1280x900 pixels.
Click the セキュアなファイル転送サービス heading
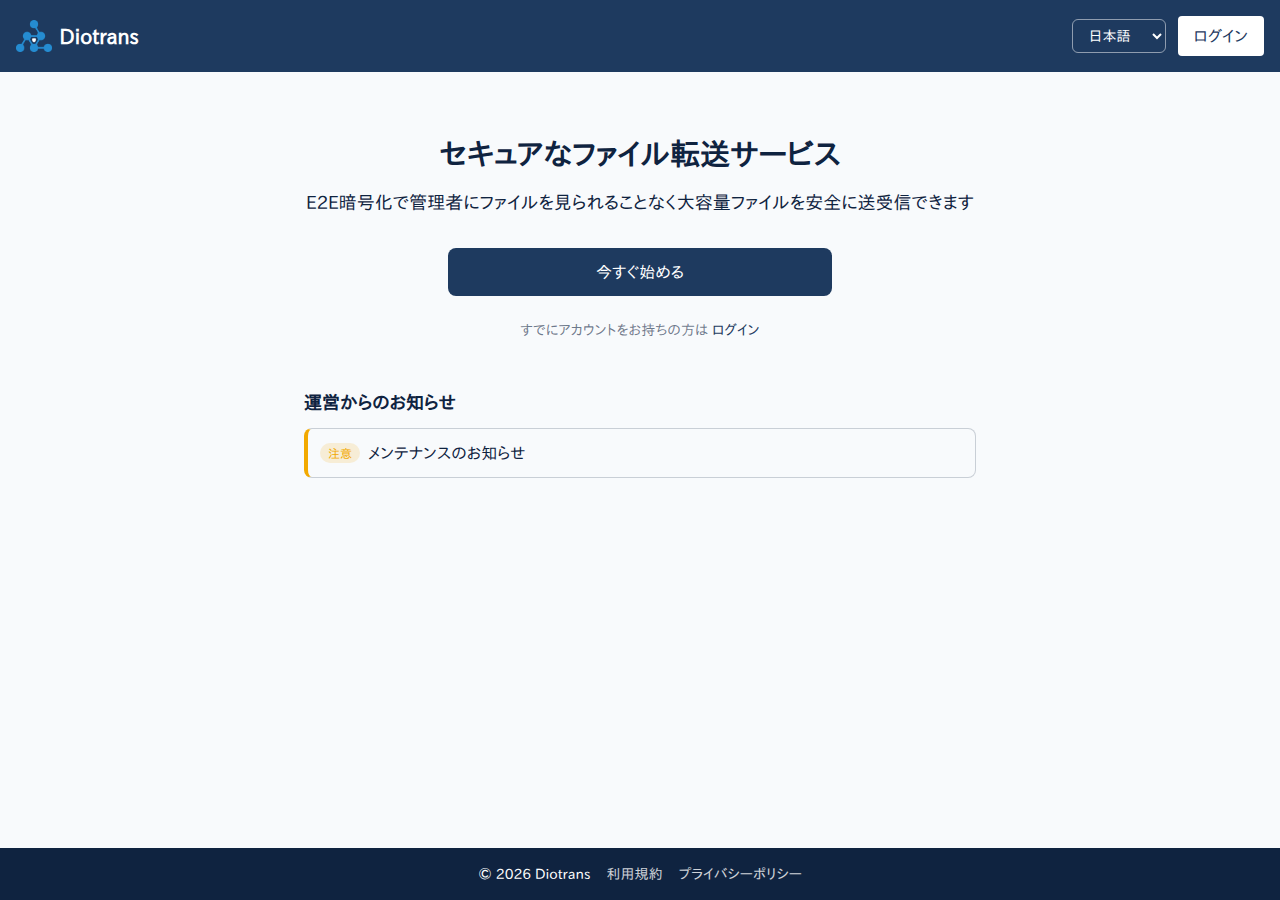tap(640, 154)
